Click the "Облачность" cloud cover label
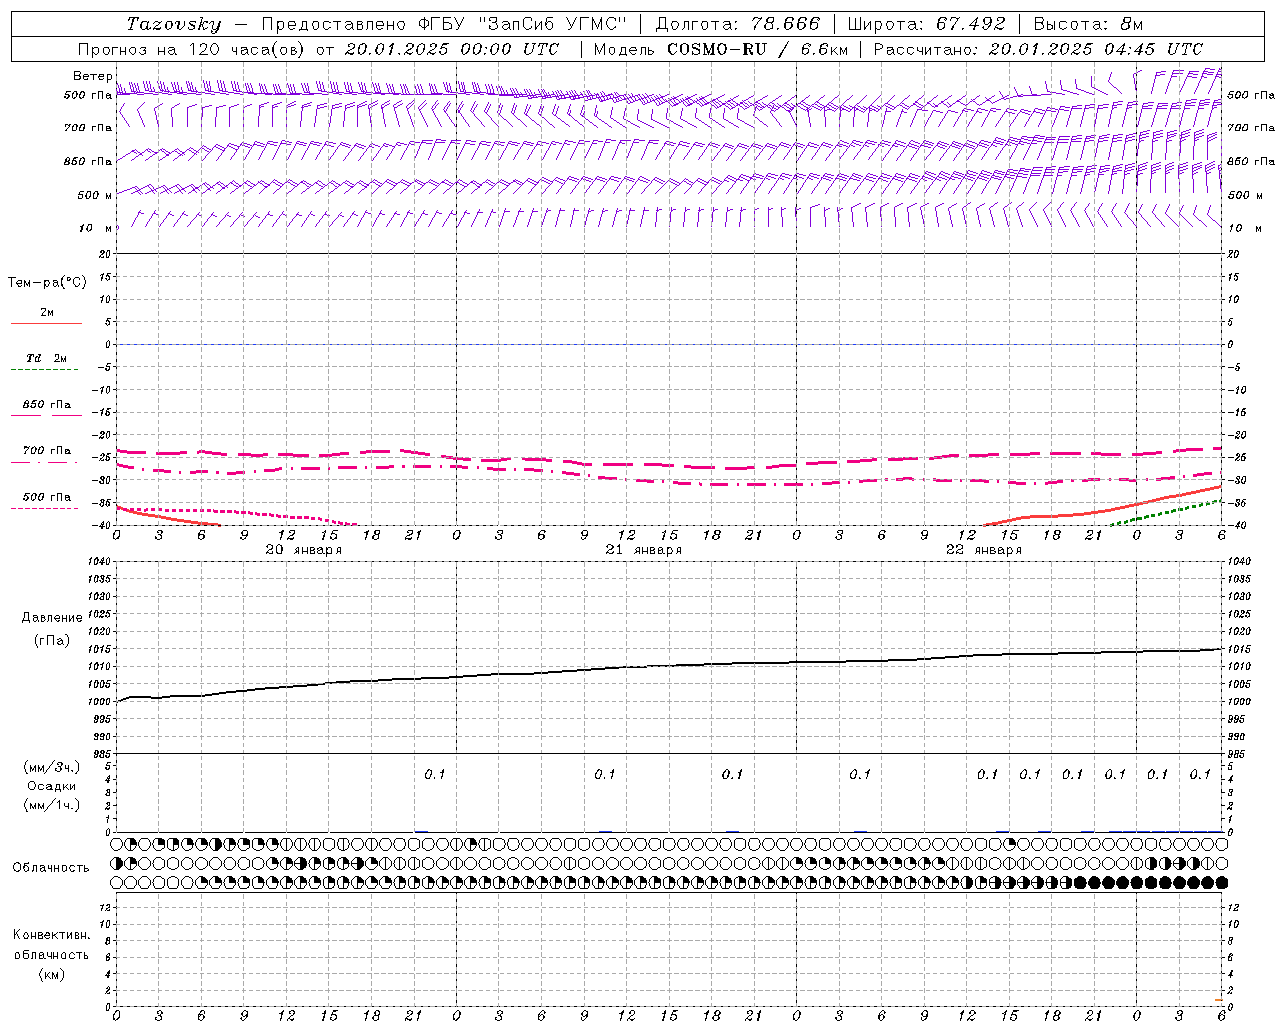 51,867
